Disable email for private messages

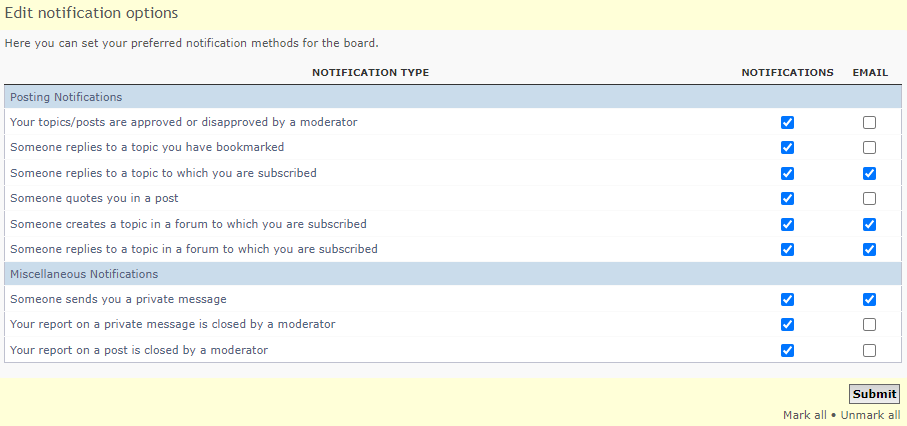(869, 299)
